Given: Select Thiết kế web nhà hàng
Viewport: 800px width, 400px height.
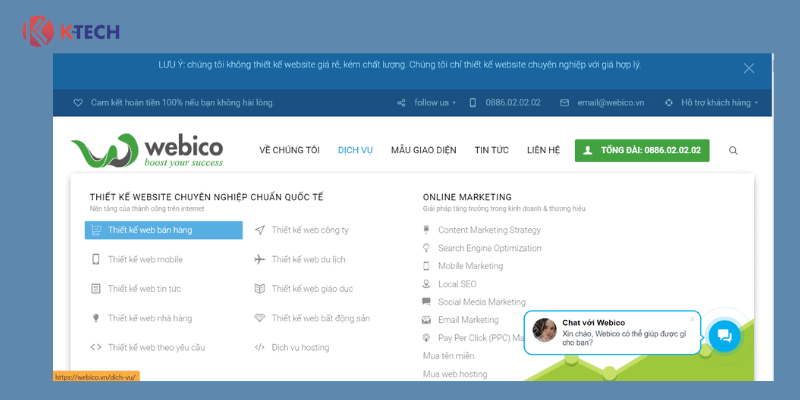Looking at the screenshot, I should (x=149, y=318).
